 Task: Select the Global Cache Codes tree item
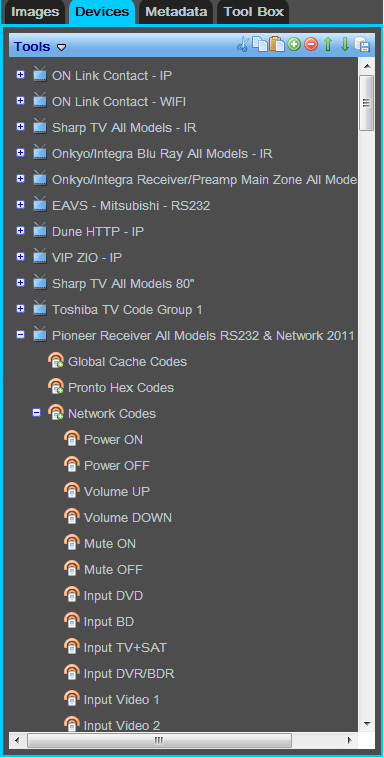click(127, 362)
